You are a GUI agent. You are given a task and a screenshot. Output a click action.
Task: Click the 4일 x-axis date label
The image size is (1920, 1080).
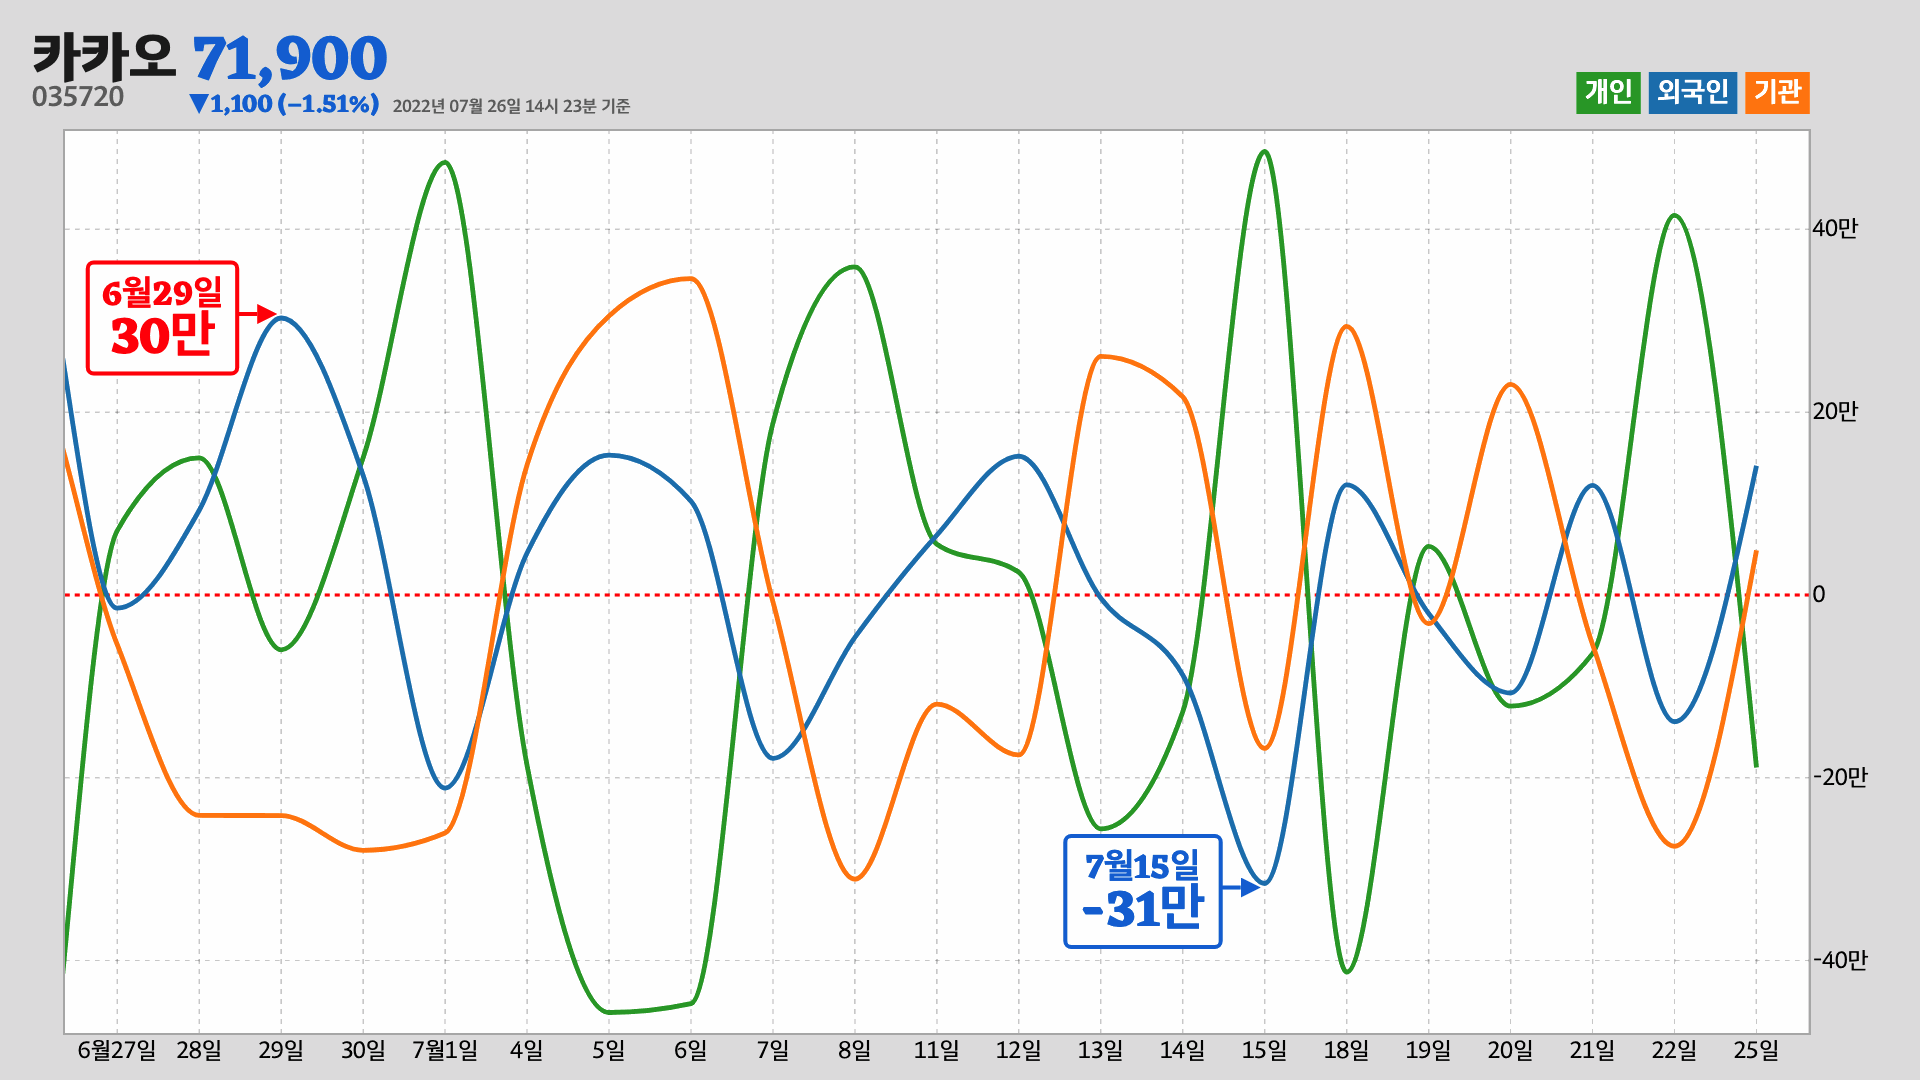pyautogui.click(x=527, y=1051)
